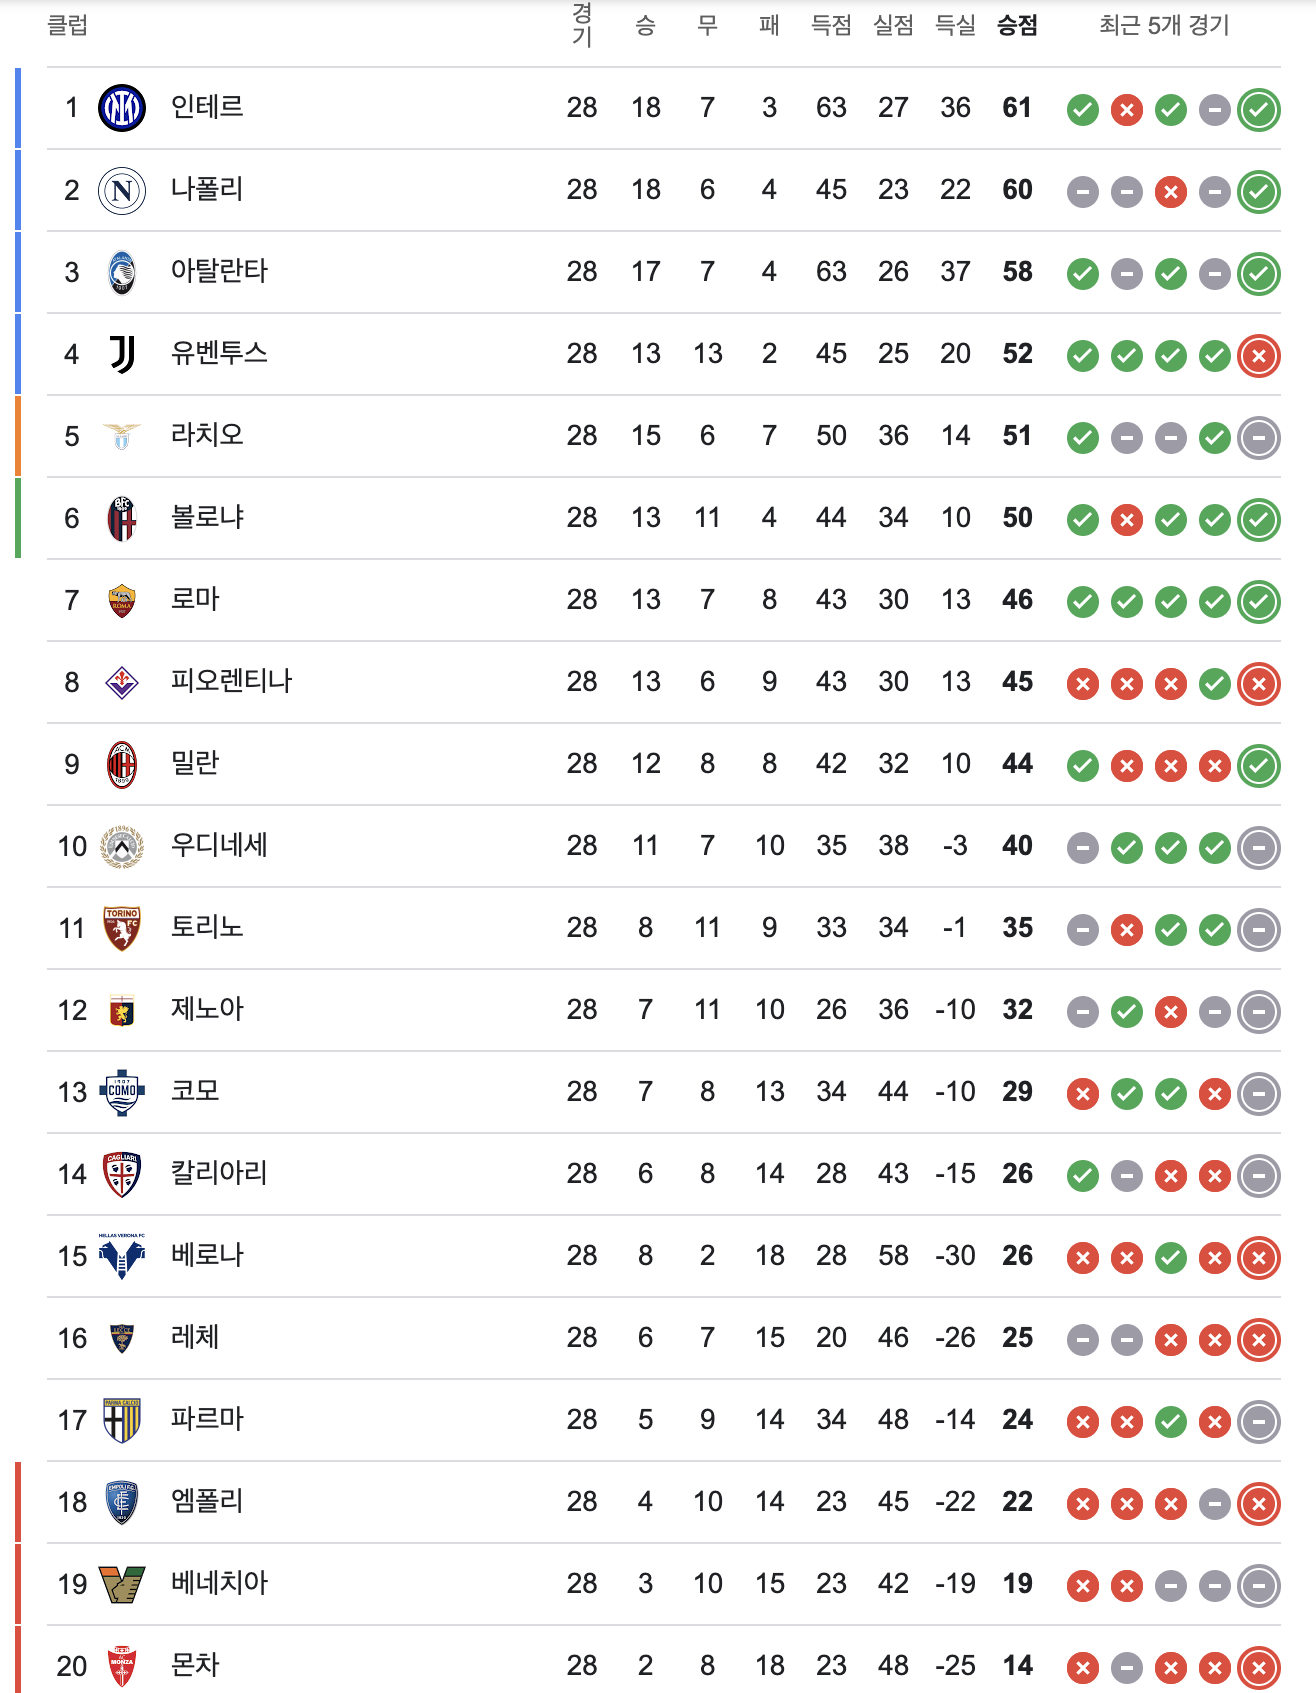The height and width of the screenshot is (1693, 1316).
Task: Open the Napoli crest logo
Action: coord(122,190)
